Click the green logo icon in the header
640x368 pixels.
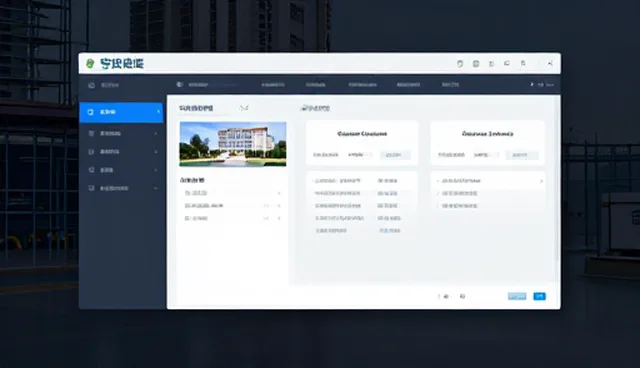pos(90,63)
